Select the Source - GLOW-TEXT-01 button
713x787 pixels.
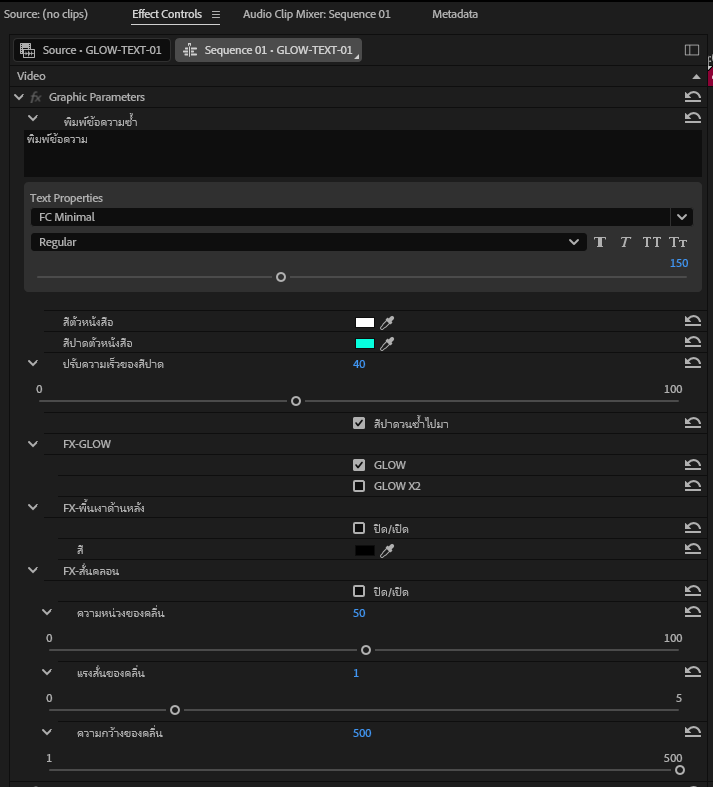click(92, 50)
